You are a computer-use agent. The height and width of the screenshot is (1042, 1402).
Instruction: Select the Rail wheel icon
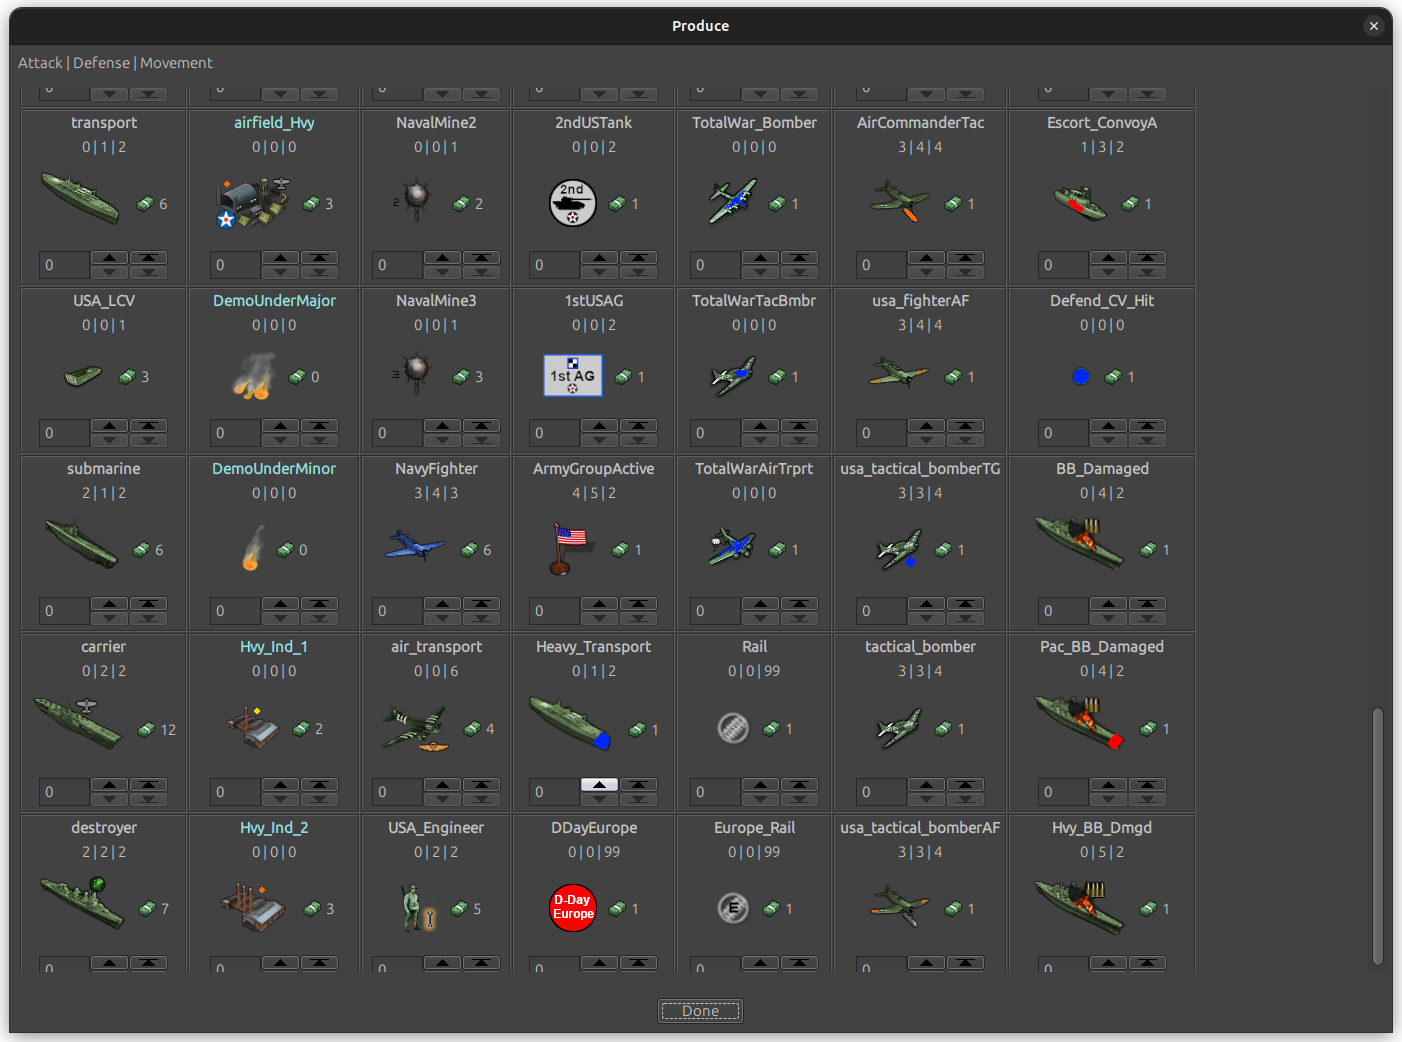click(x=733, y=728)
